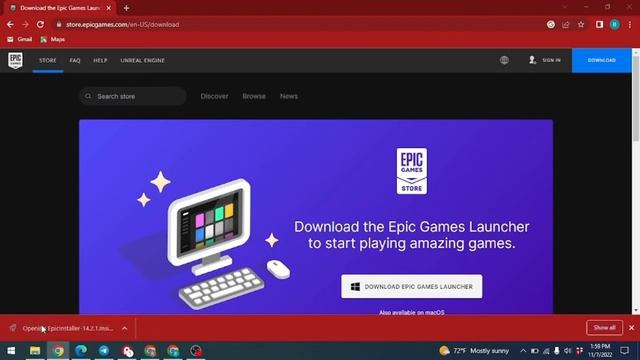Open the Windows Start menu
640x360 pixels.
11,351
